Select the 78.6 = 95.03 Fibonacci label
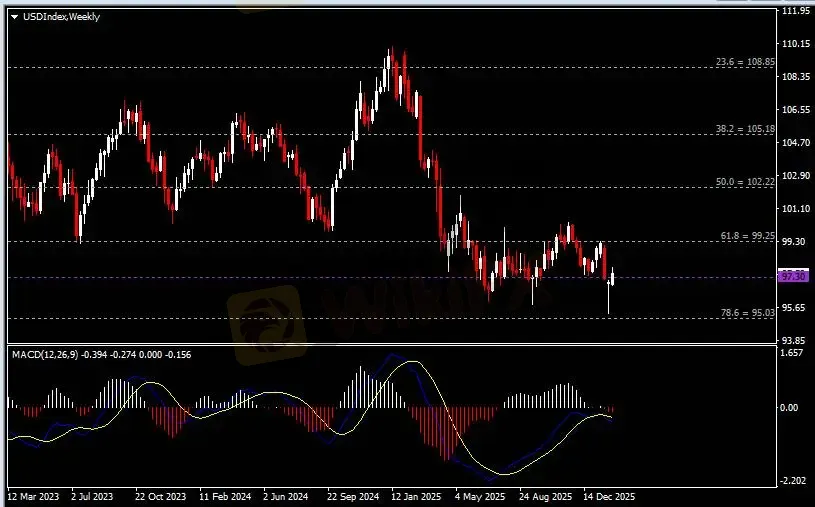 [747, 313]
